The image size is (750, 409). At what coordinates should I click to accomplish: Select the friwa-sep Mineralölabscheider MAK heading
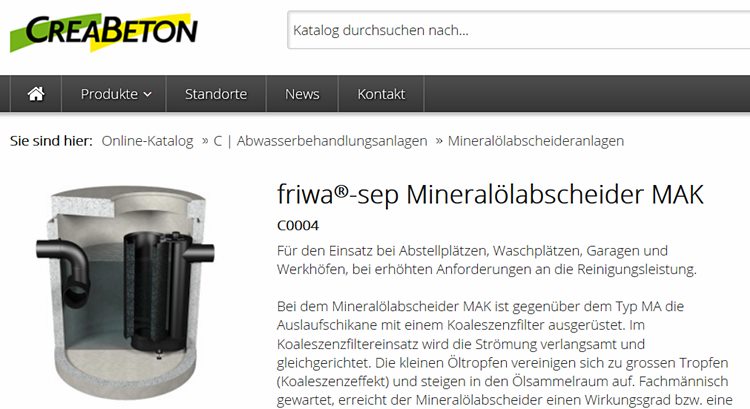pos(490,195)
